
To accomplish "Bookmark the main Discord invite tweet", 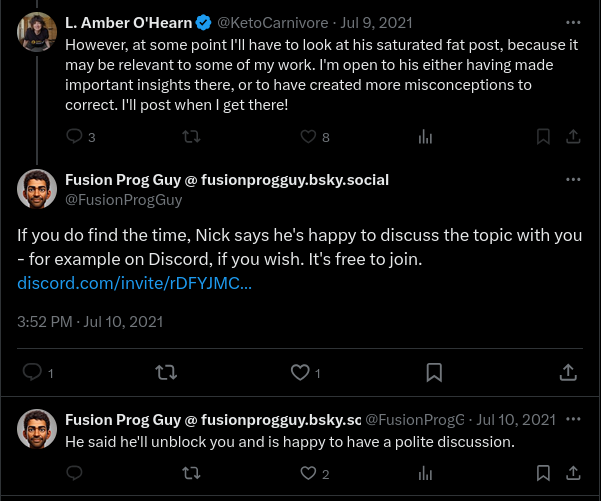I will click(434, 372).
